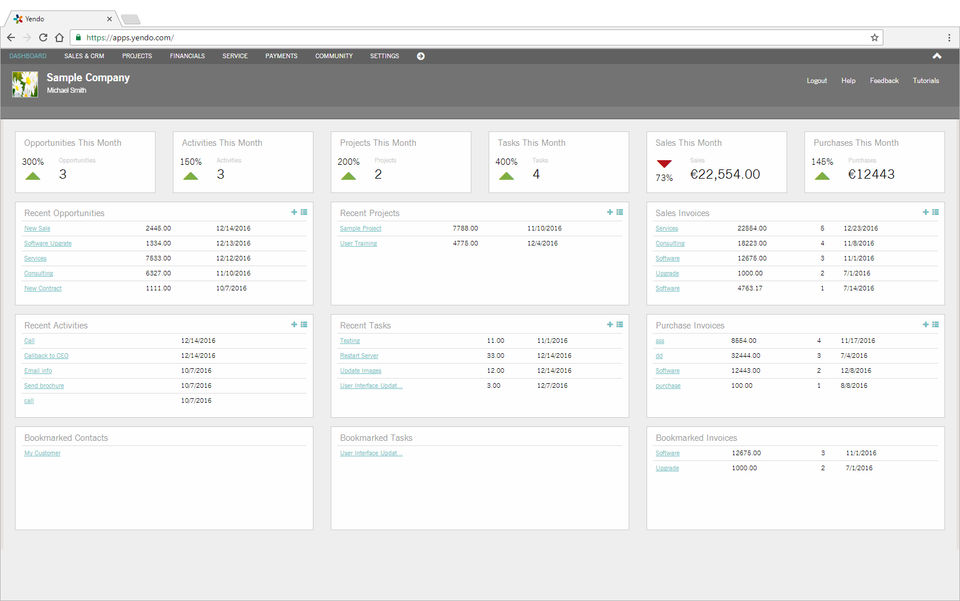Open list view for Recent Opportunities
This screenshot has width=960, height=601.
(x=304, y=212)
